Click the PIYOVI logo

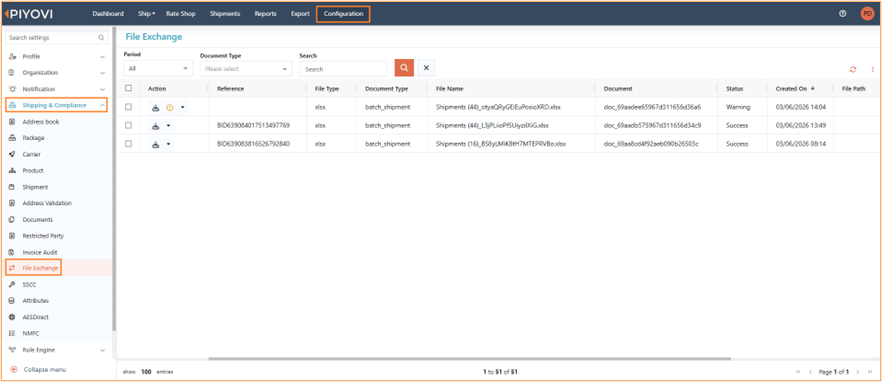tap(29, 14)
